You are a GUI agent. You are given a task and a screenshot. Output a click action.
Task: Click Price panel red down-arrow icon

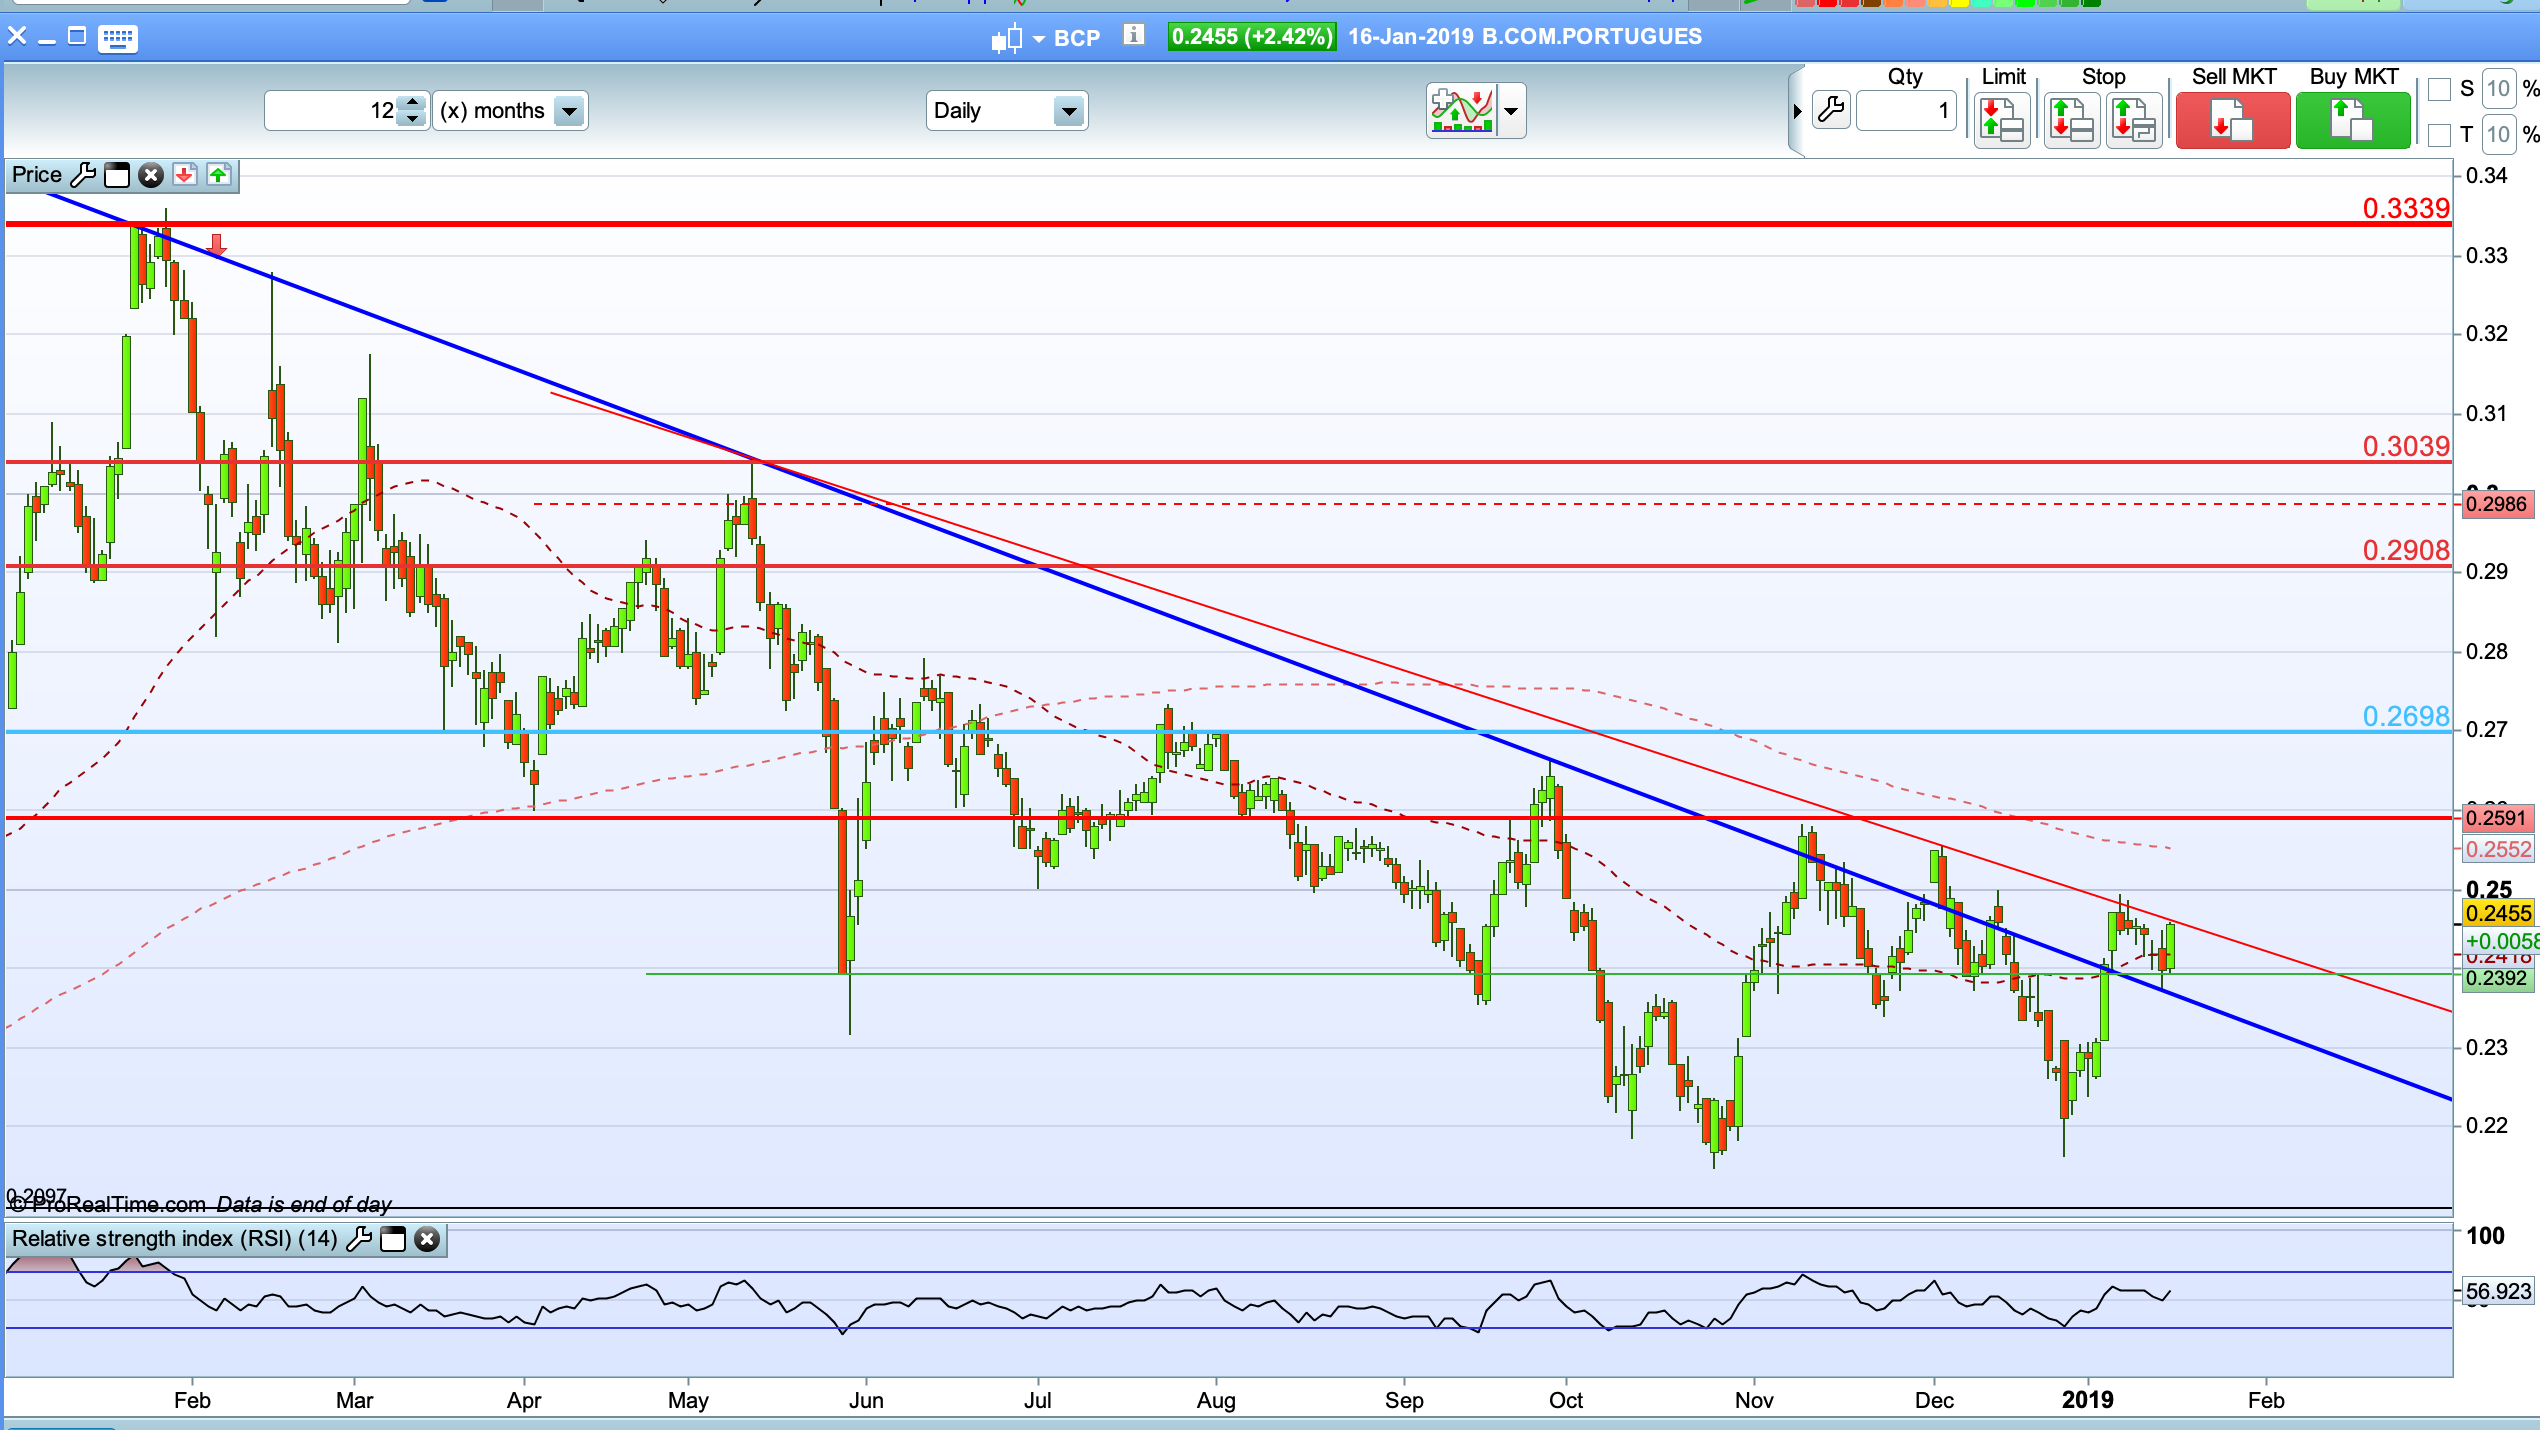[184, 175]
